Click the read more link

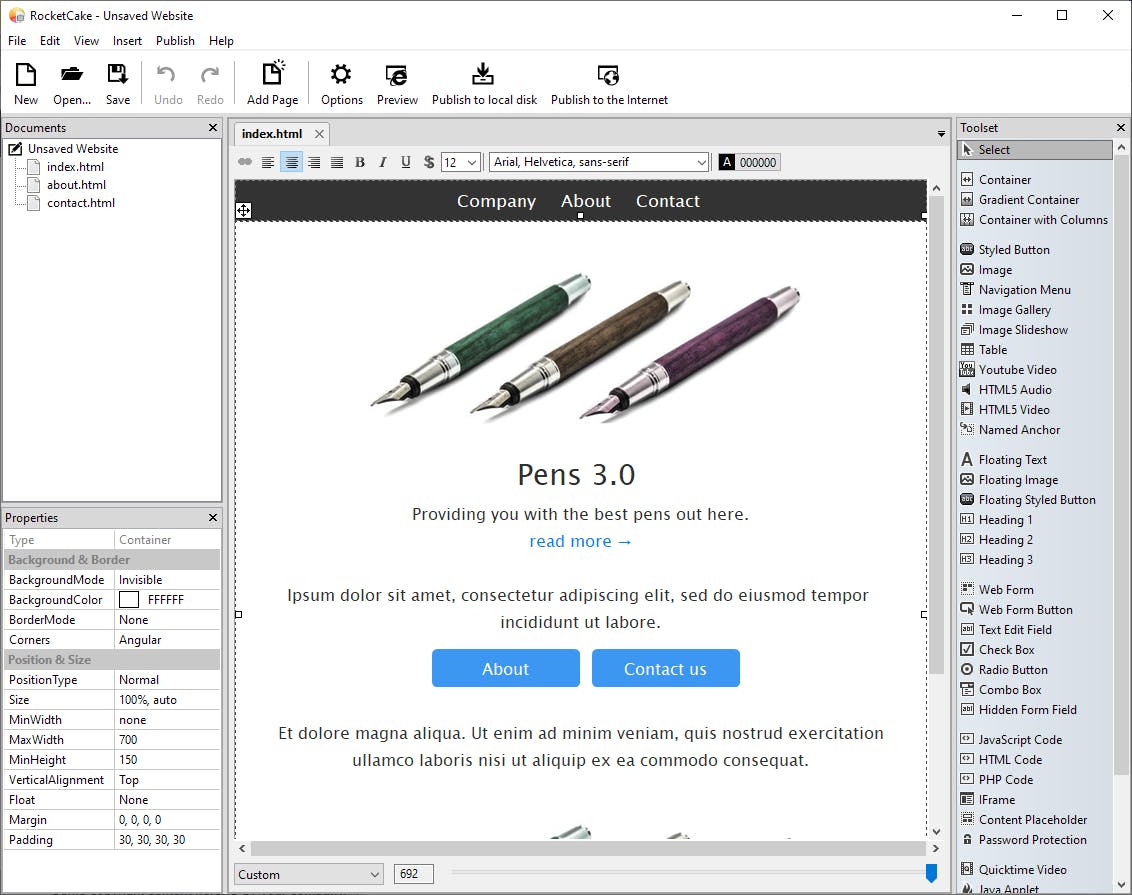[x=580, y=541]
